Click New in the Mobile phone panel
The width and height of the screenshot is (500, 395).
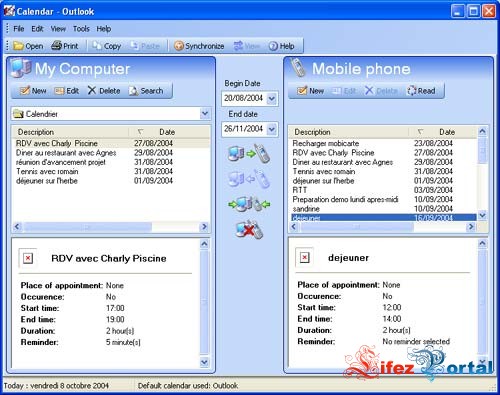point(310,91)
